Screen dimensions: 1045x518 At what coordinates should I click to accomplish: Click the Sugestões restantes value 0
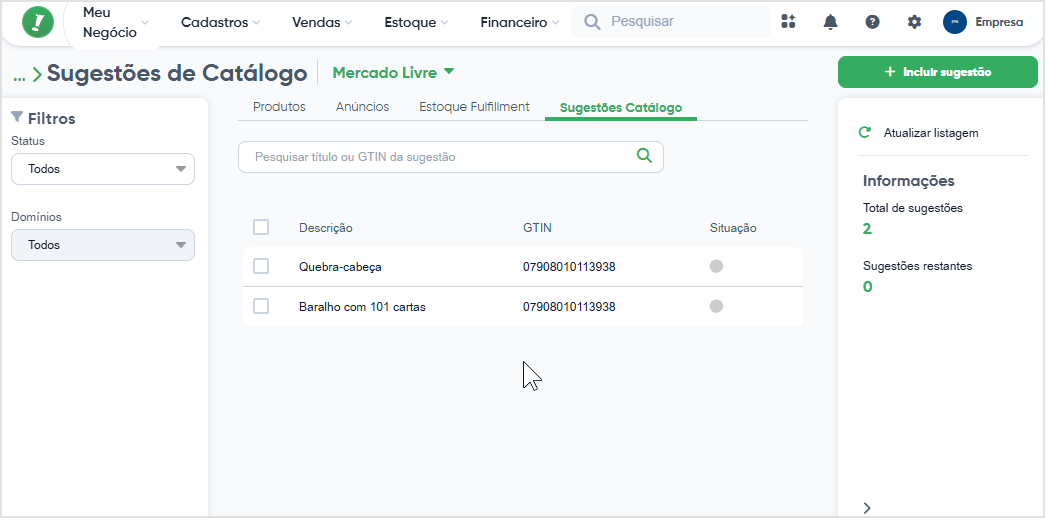868,287
